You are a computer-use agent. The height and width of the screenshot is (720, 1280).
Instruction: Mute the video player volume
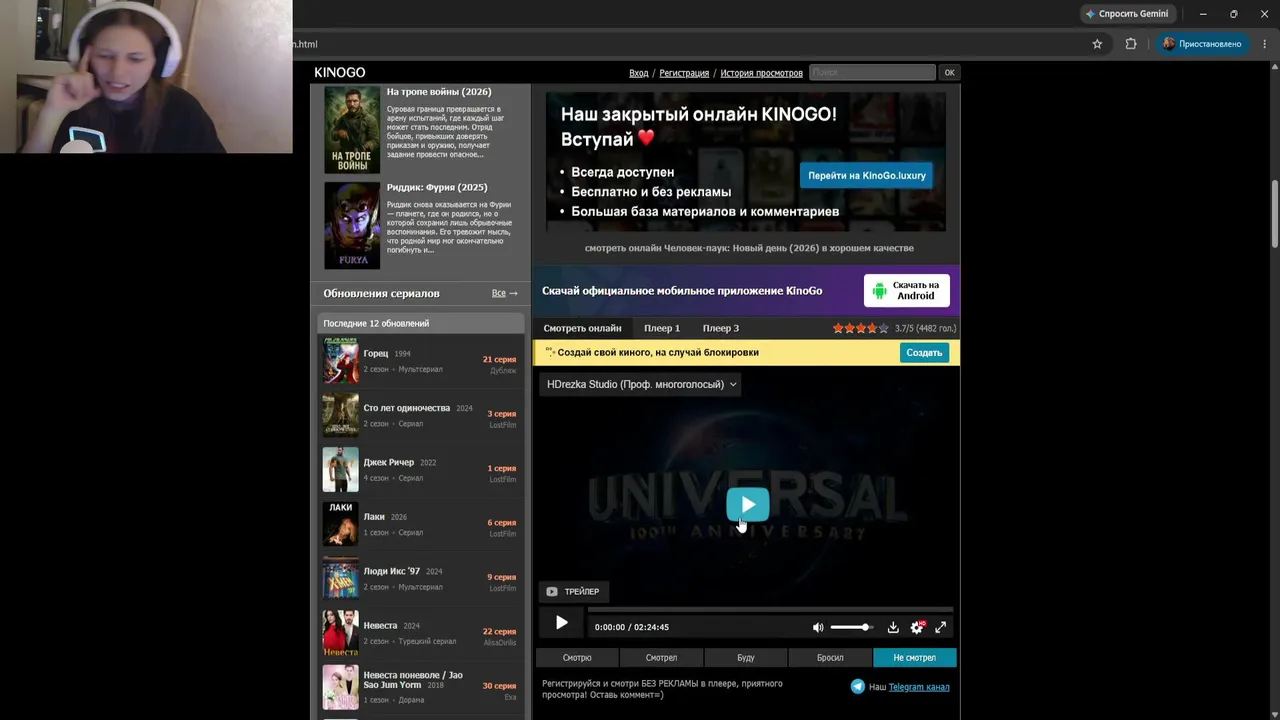click(x=818, y=627)
